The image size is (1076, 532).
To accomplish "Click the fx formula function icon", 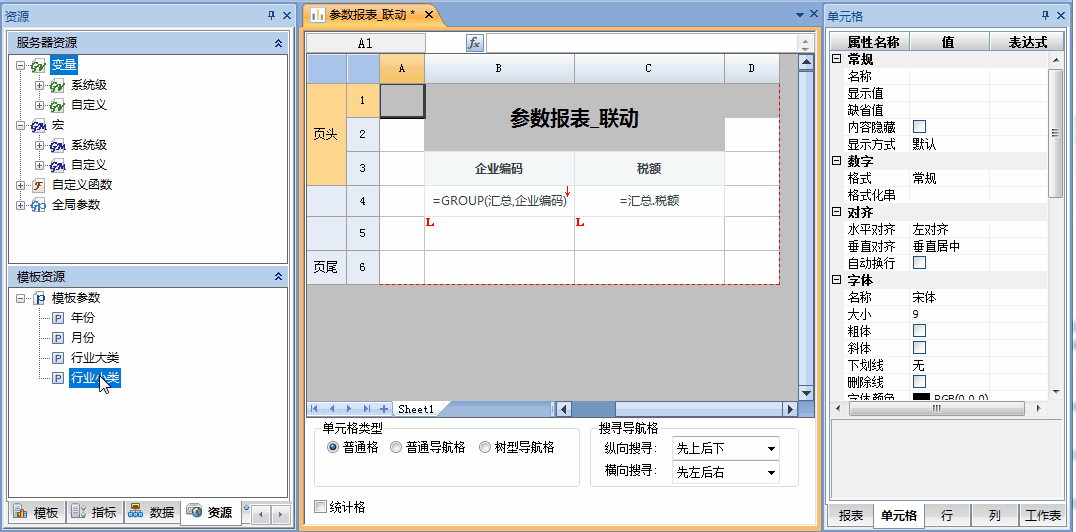I will click(475, 43).
